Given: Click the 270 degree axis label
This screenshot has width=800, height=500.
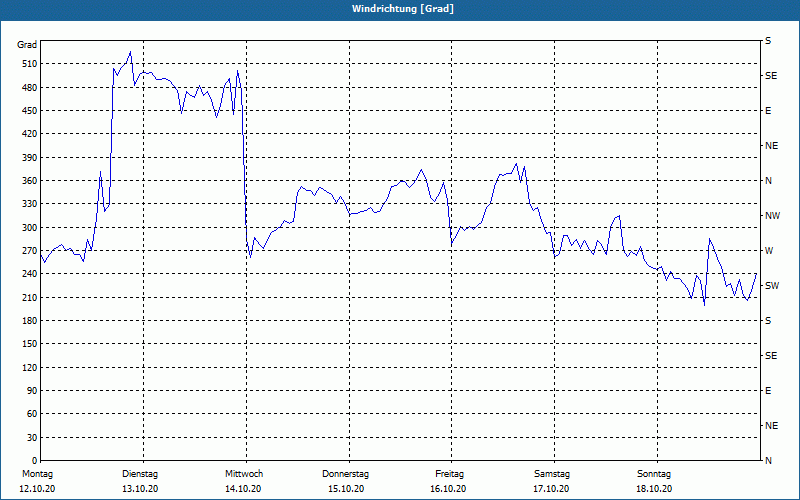Looking at the screenshot, I should click(31, 251).
